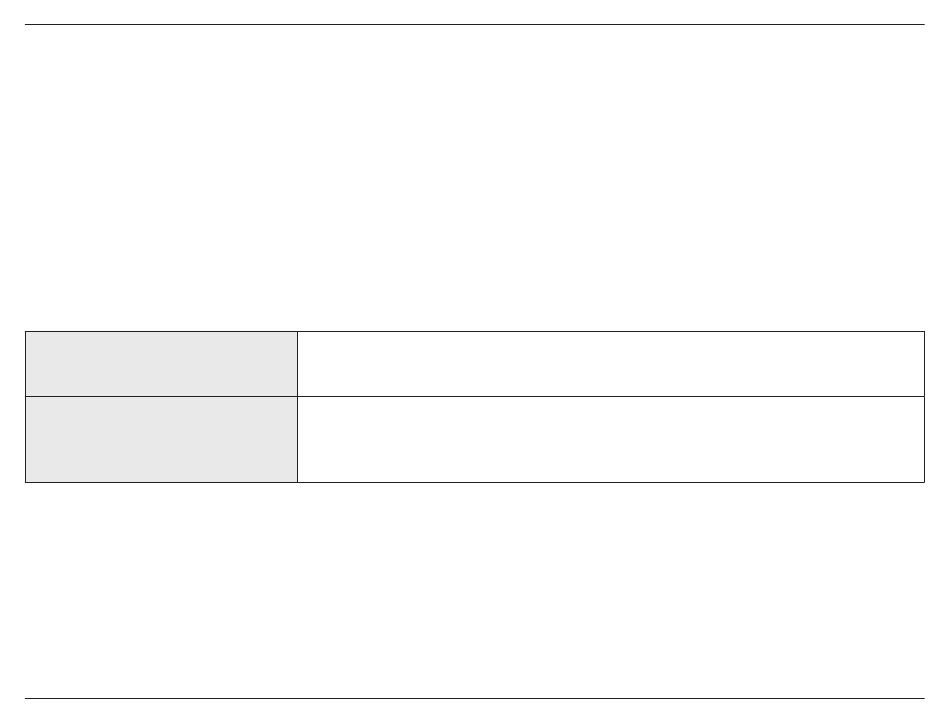Image resolution: width=950 pixels, height=725 pixels.
Task: Click the horizontal rule at page top
Action: [x=474, y=25]
